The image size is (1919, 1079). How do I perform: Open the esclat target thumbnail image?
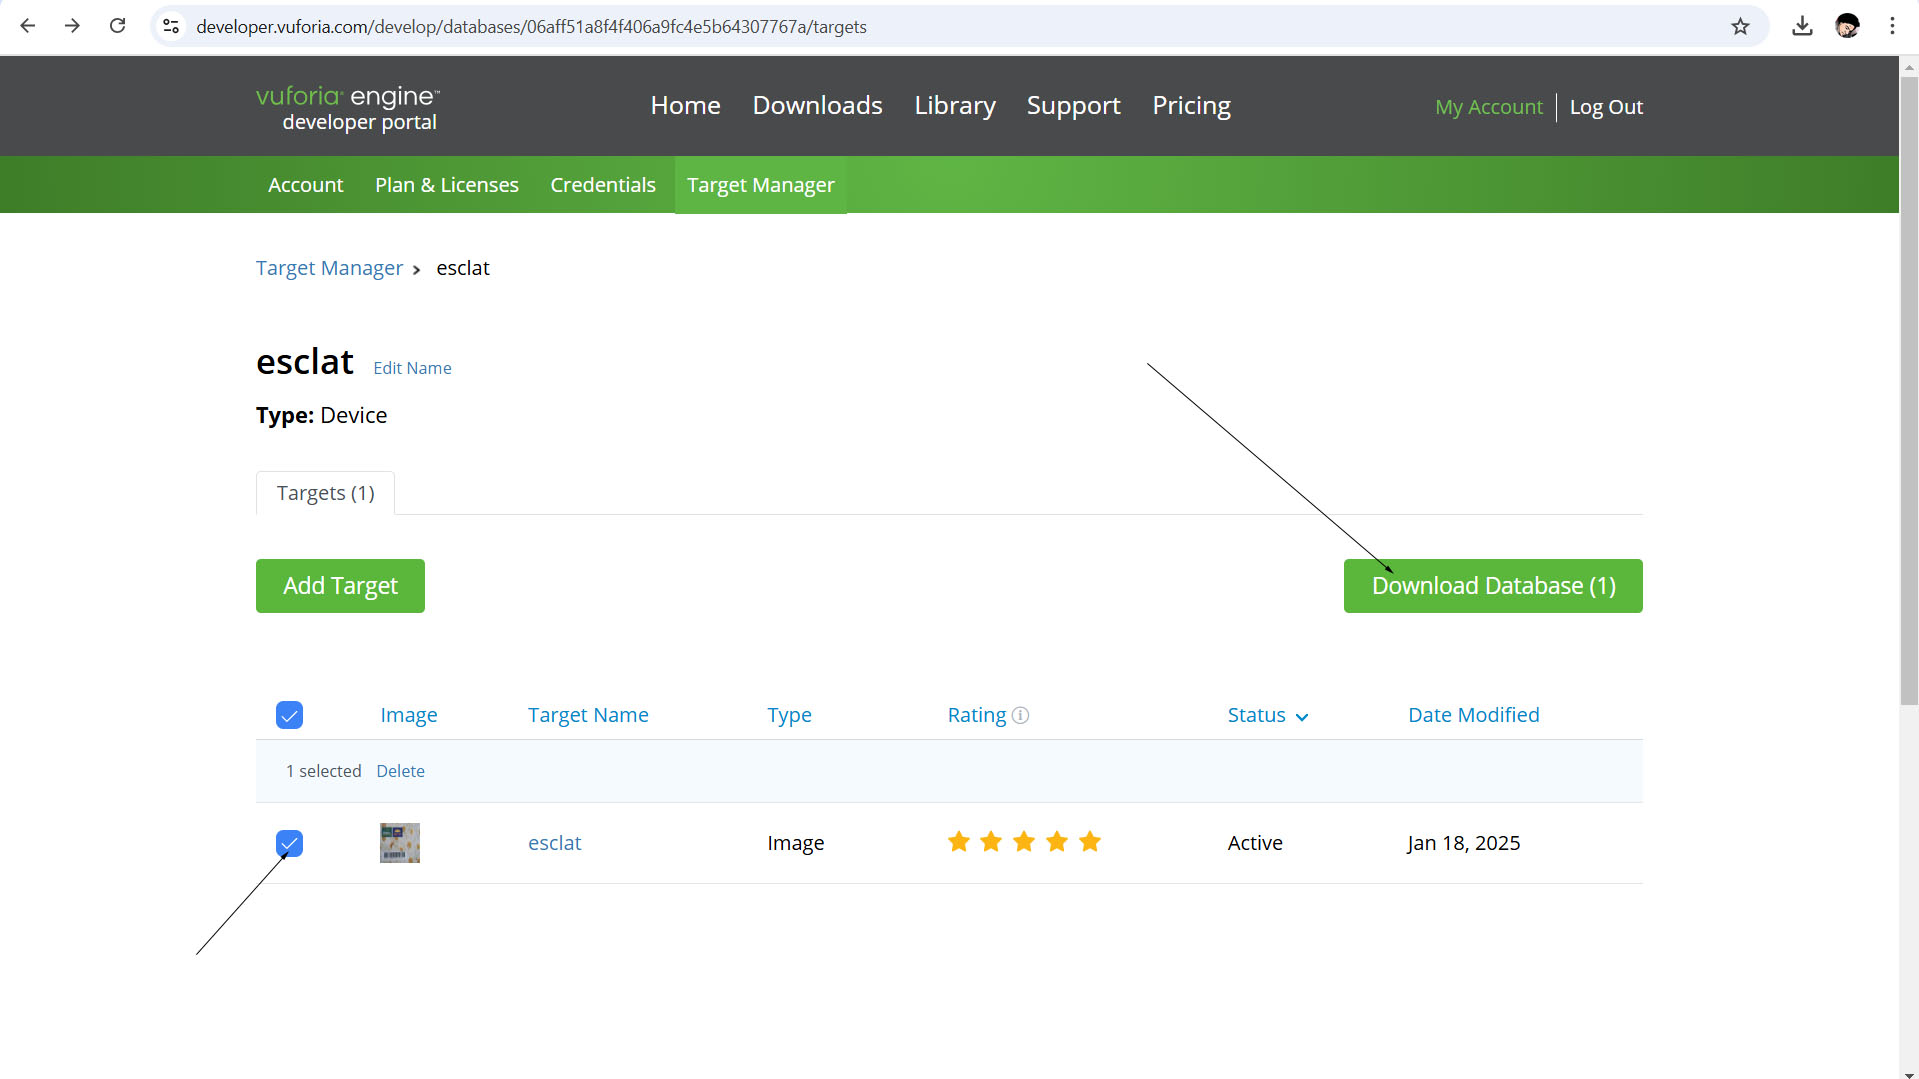pos(399,843)
